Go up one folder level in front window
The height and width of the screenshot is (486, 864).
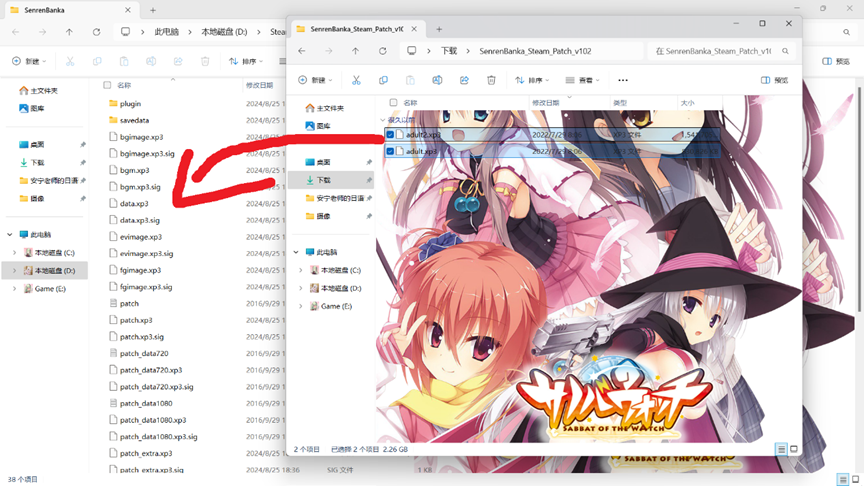pyautogui.click(x=356, y=50)
